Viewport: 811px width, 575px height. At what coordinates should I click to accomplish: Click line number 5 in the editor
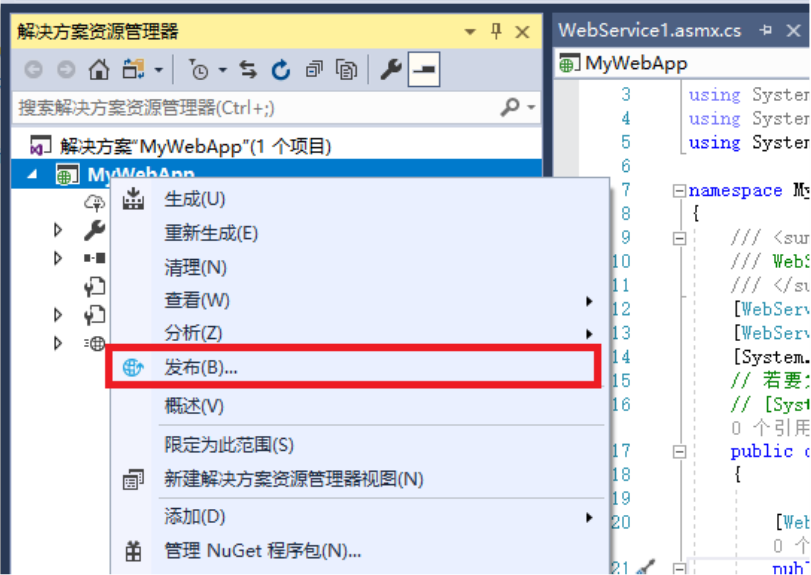click(x=626, y=142)
